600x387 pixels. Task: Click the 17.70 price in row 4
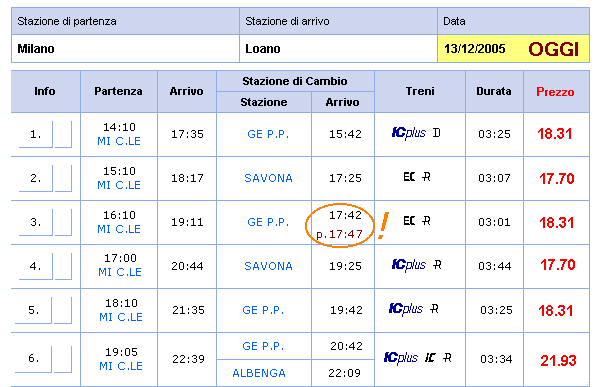(x=558, y=265)
